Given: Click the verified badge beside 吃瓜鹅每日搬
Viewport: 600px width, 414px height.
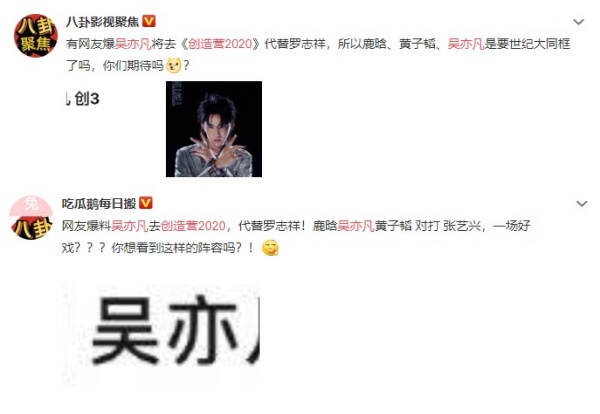Looking at the screenshot, I should 146,203.
